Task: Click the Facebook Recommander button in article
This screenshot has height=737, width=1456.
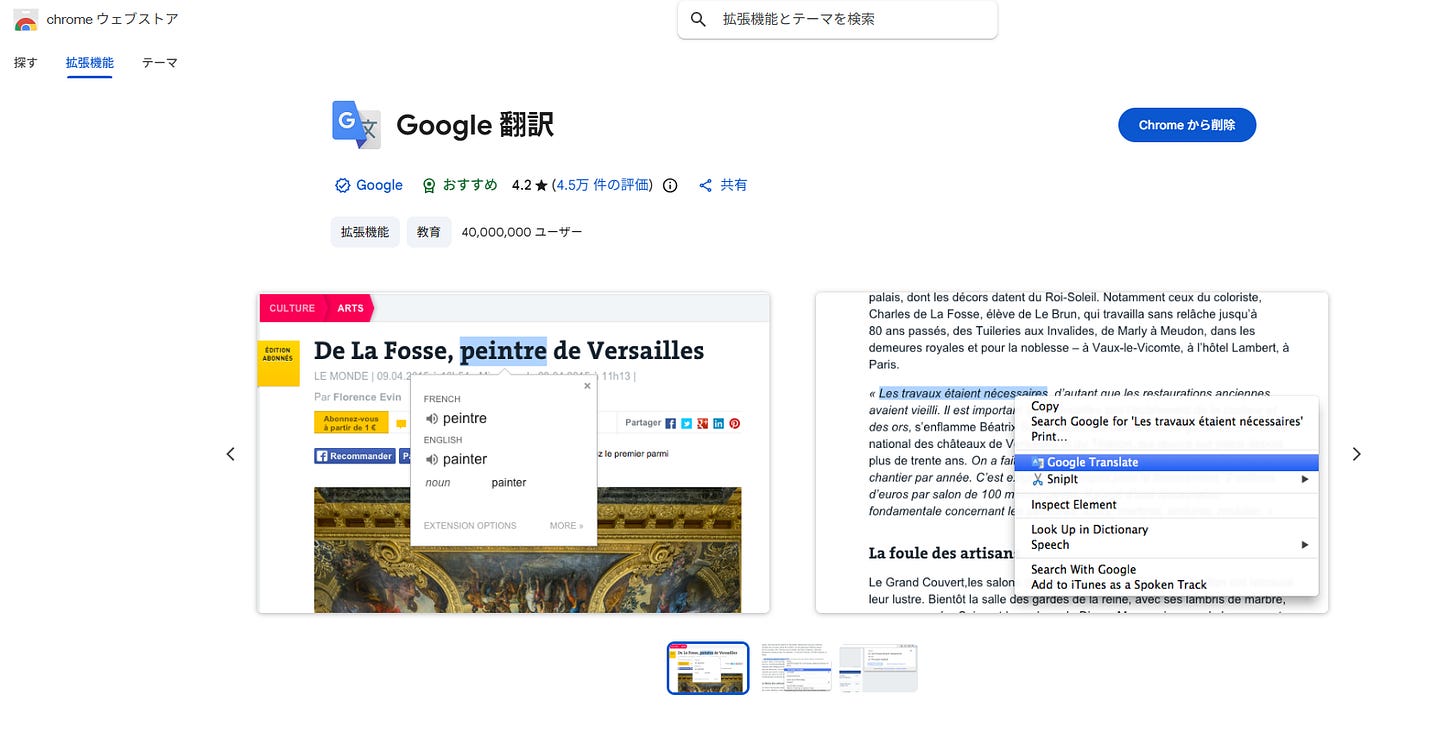Action: point(355,456)
